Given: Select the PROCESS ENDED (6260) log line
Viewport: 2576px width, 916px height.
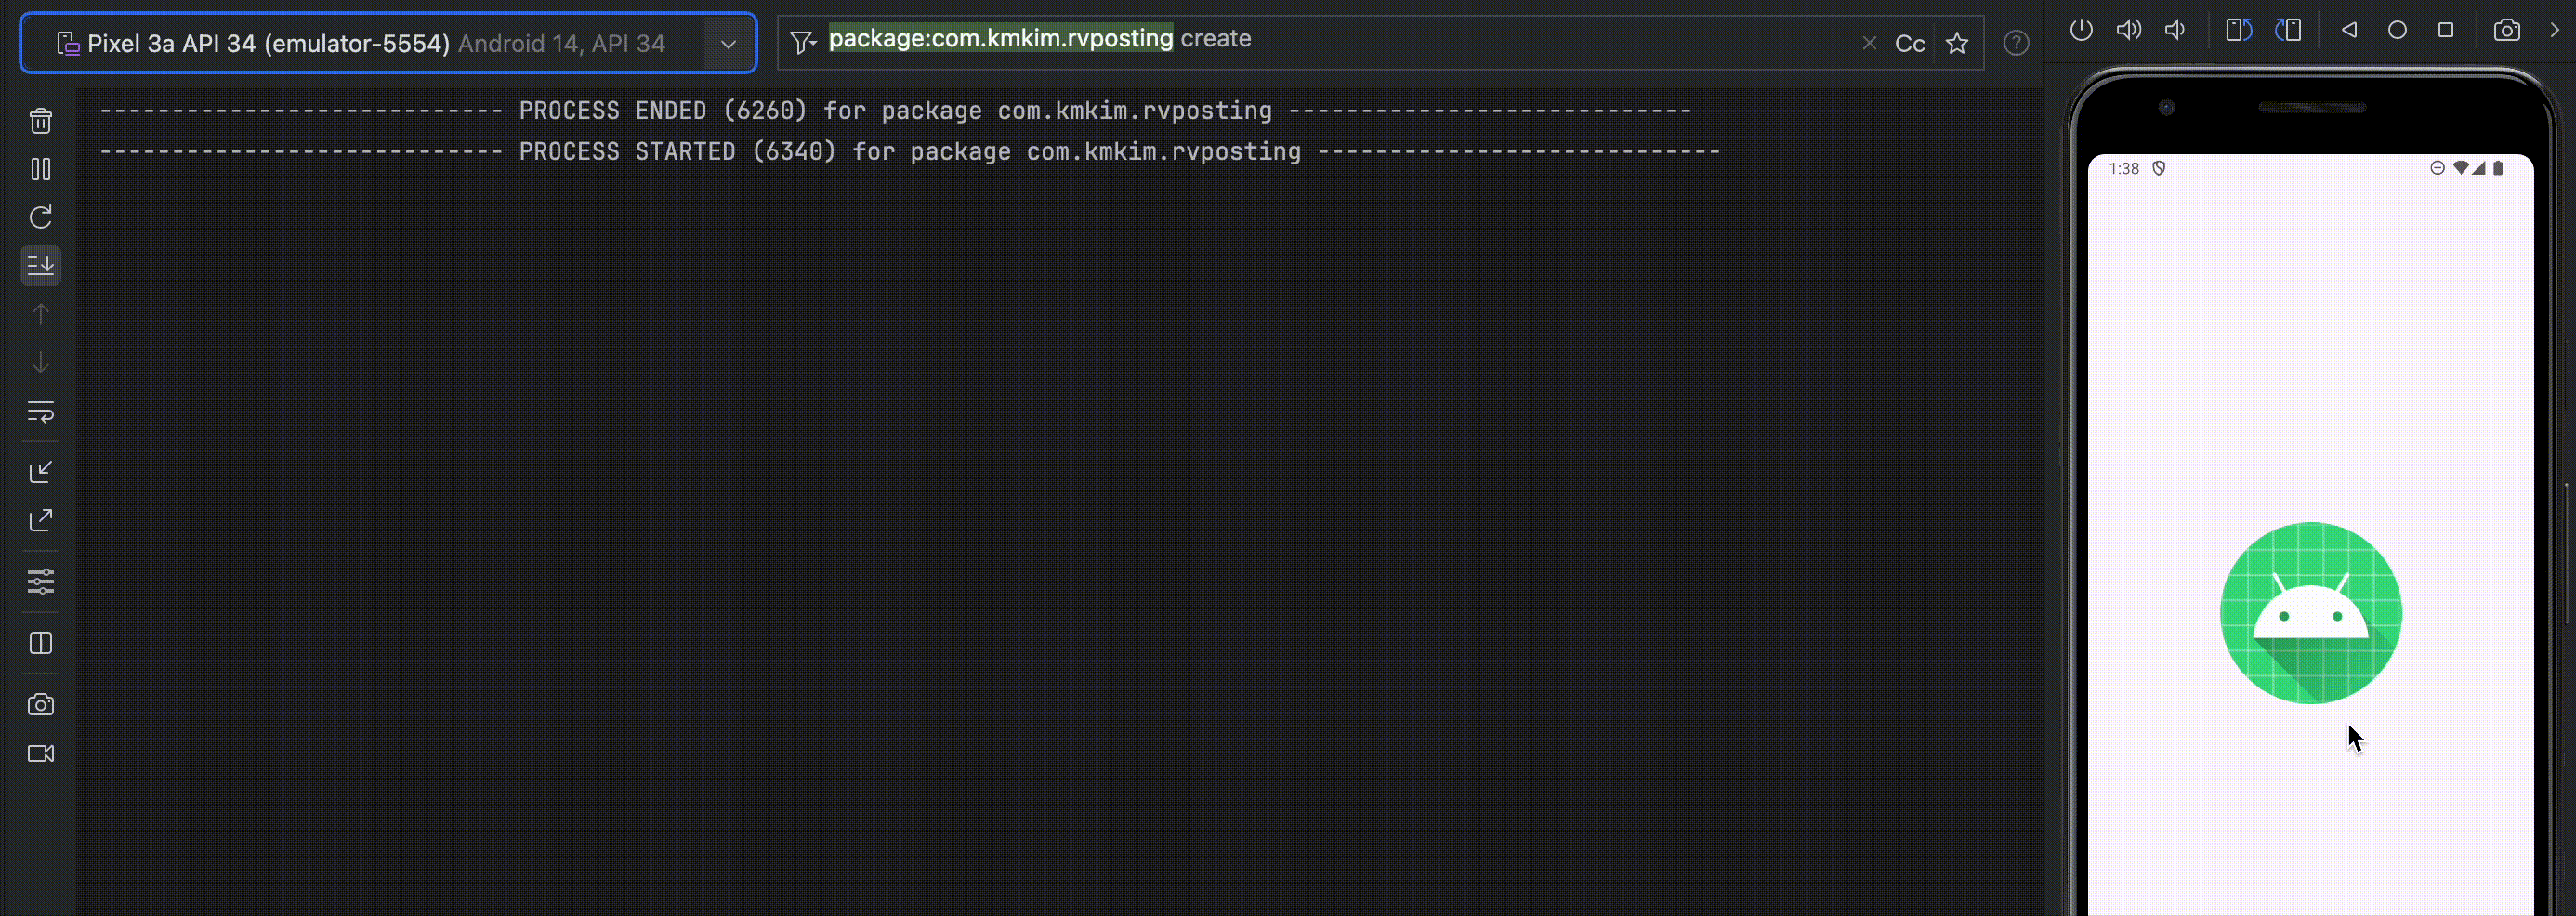Looking at the screenshot, I should click(x=895, y=110).
